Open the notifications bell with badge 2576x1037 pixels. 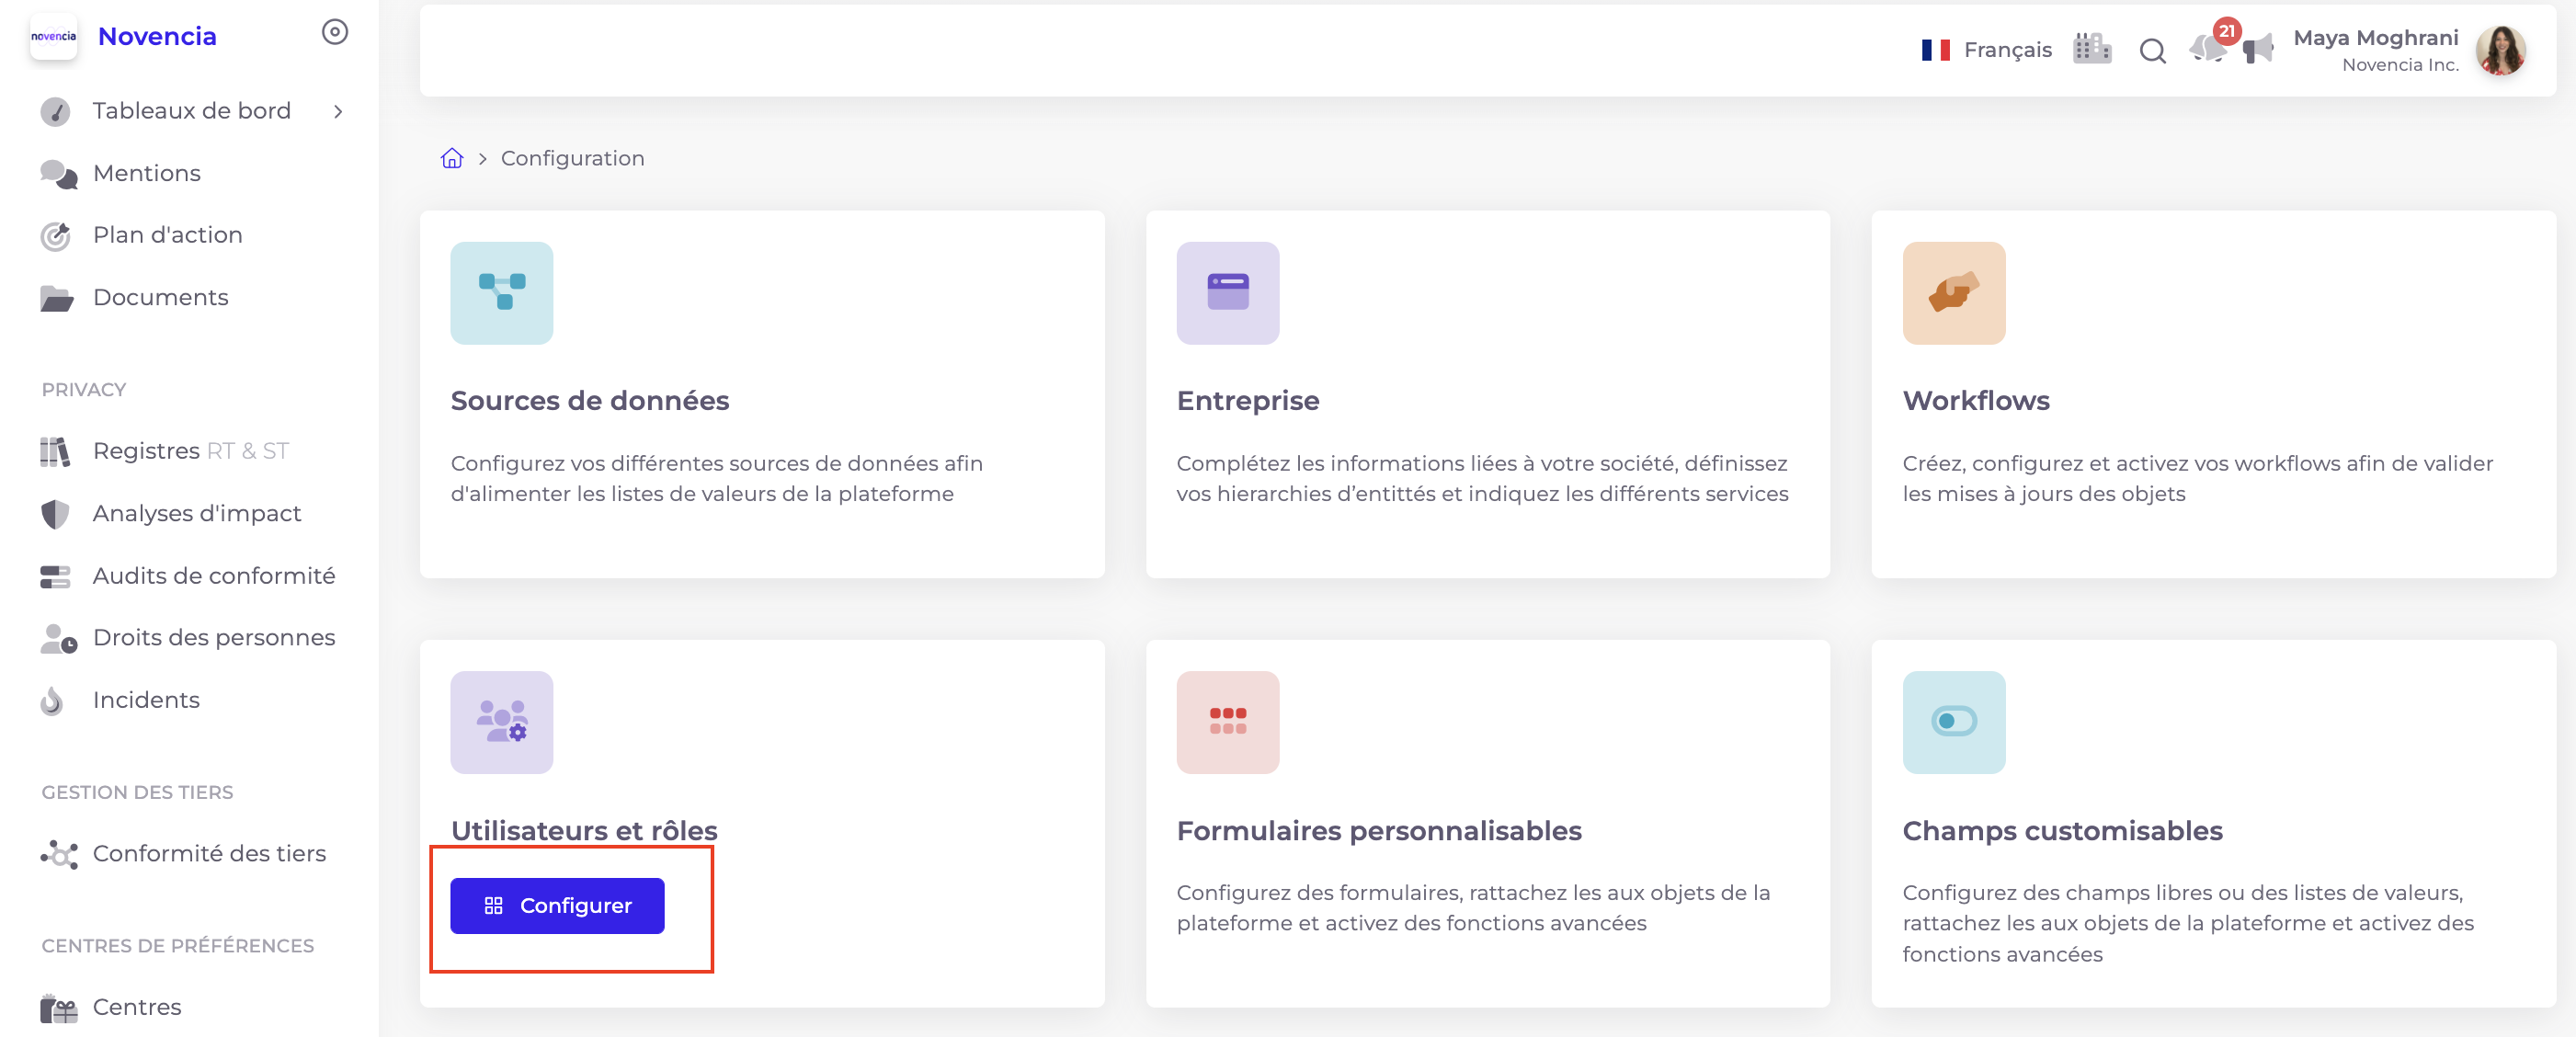[x=2207, y=48]
